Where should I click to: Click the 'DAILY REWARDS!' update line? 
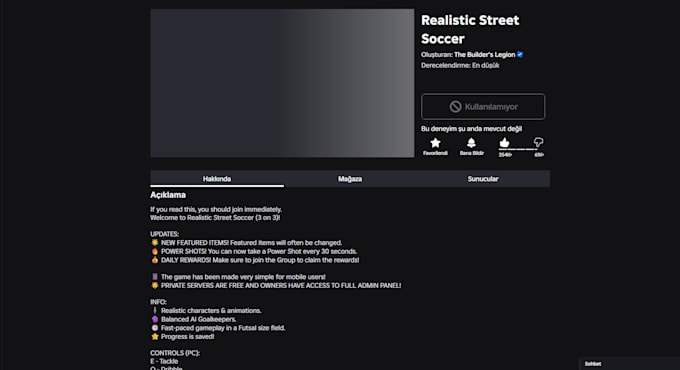pyautogui.click(x=255, y=260)
